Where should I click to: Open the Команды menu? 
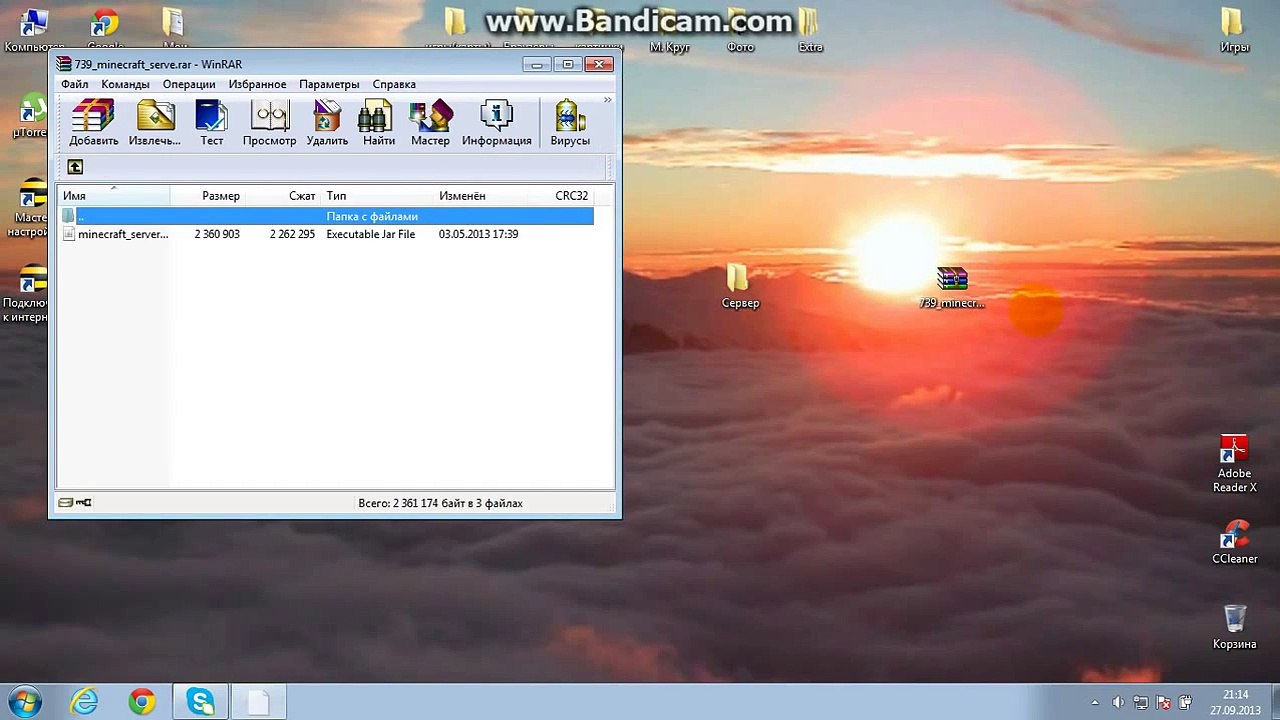(x=125, y=84)
